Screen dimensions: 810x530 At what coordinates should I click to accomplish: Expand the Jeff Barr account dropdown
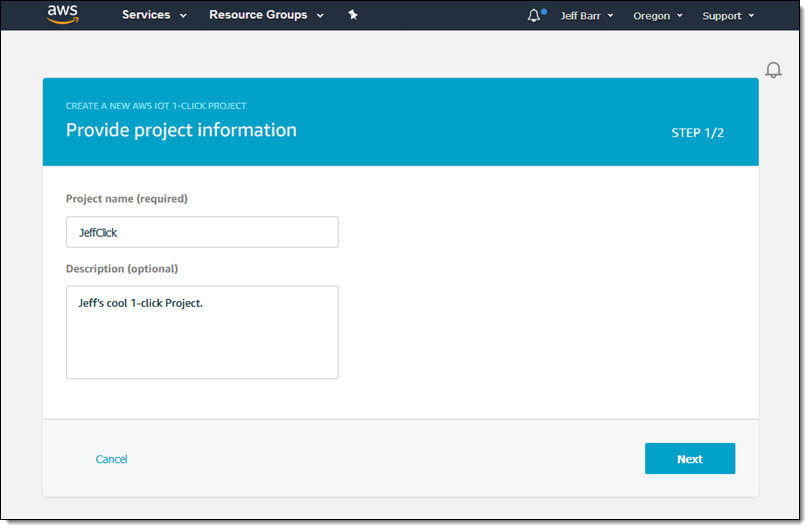(587, 16)
